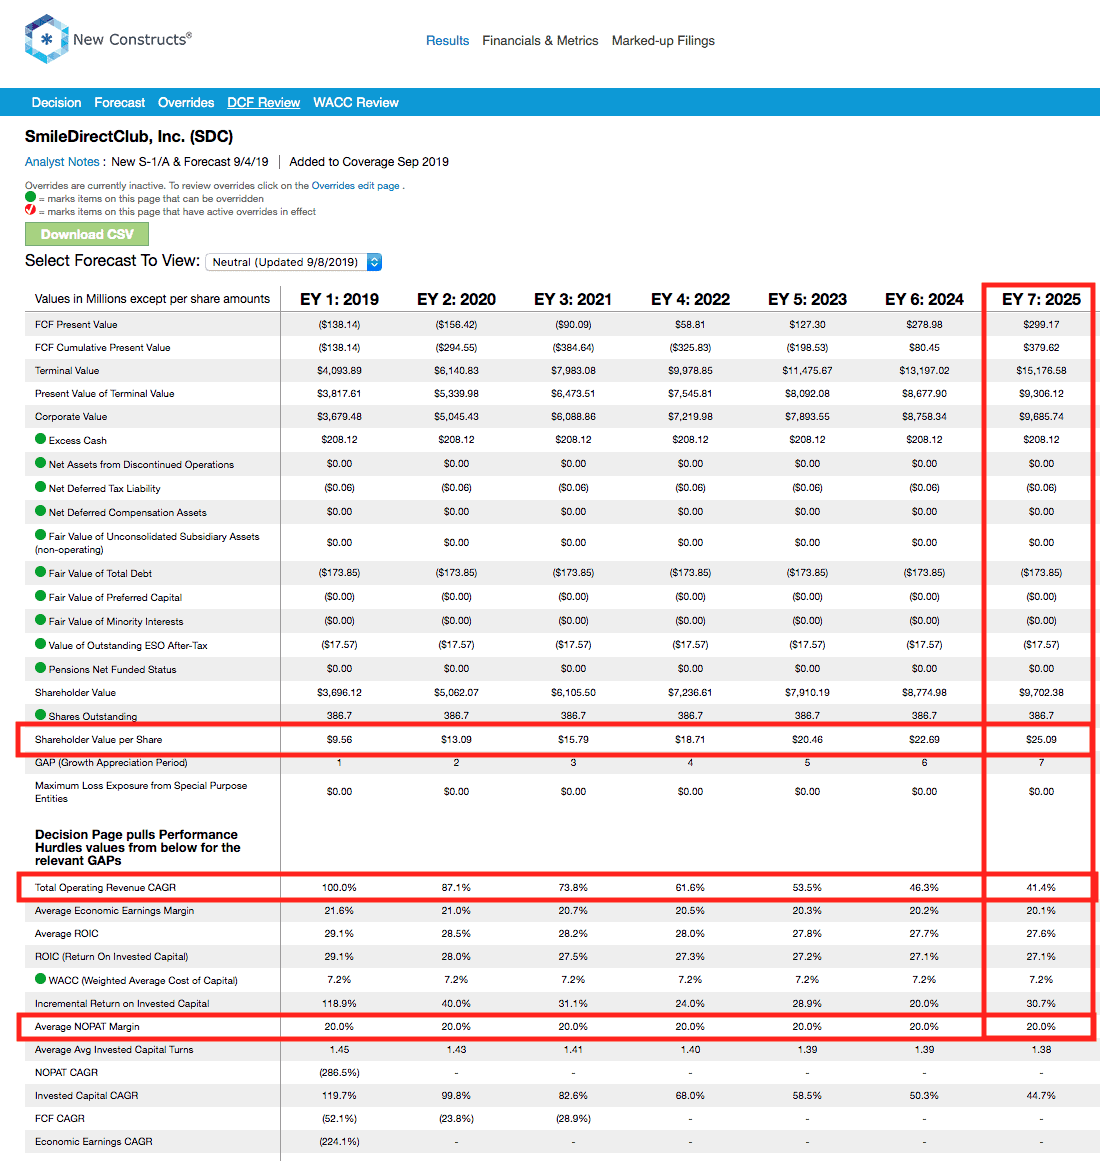Image resolution: width=1100 pixels, height=1161 pixels.
Task: Open the Select Forecast To View dropdown
Action: tap(294, 262)
